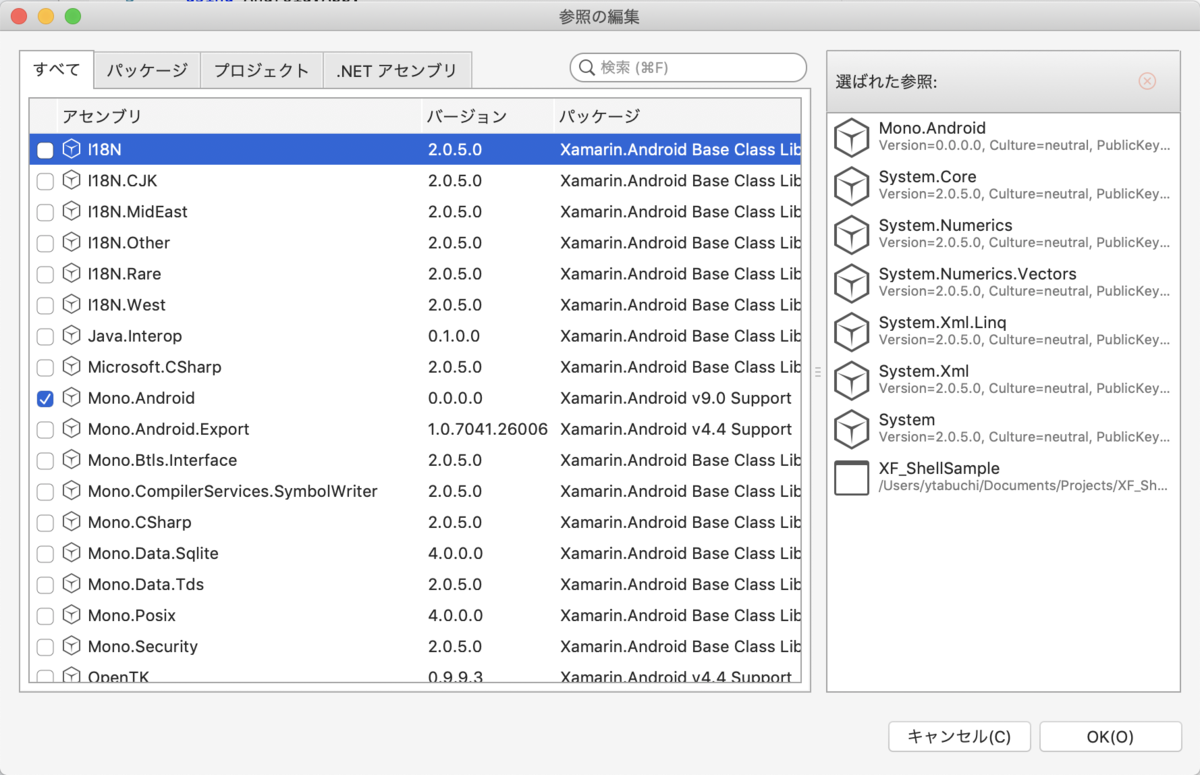Uncheck the Mono.Android checkbox
Image resolution: width=1200 pixels, height=775 pixels.
point(45,398)
